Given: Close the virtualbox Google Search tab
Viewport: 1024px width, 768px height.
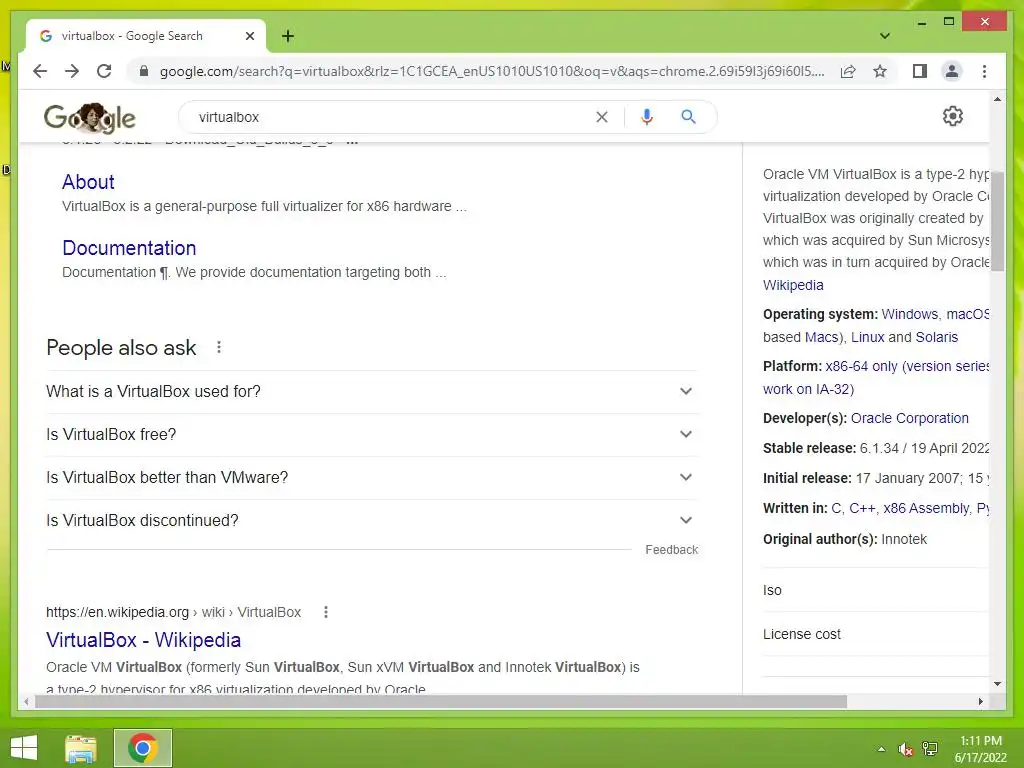Looking at the screenshot, I should point(249,36).
